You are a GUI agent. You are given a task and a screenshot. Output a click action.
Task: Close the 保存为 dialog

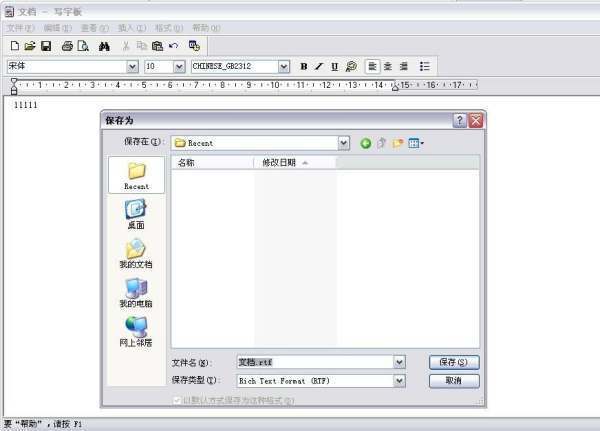tap(476, 121)
